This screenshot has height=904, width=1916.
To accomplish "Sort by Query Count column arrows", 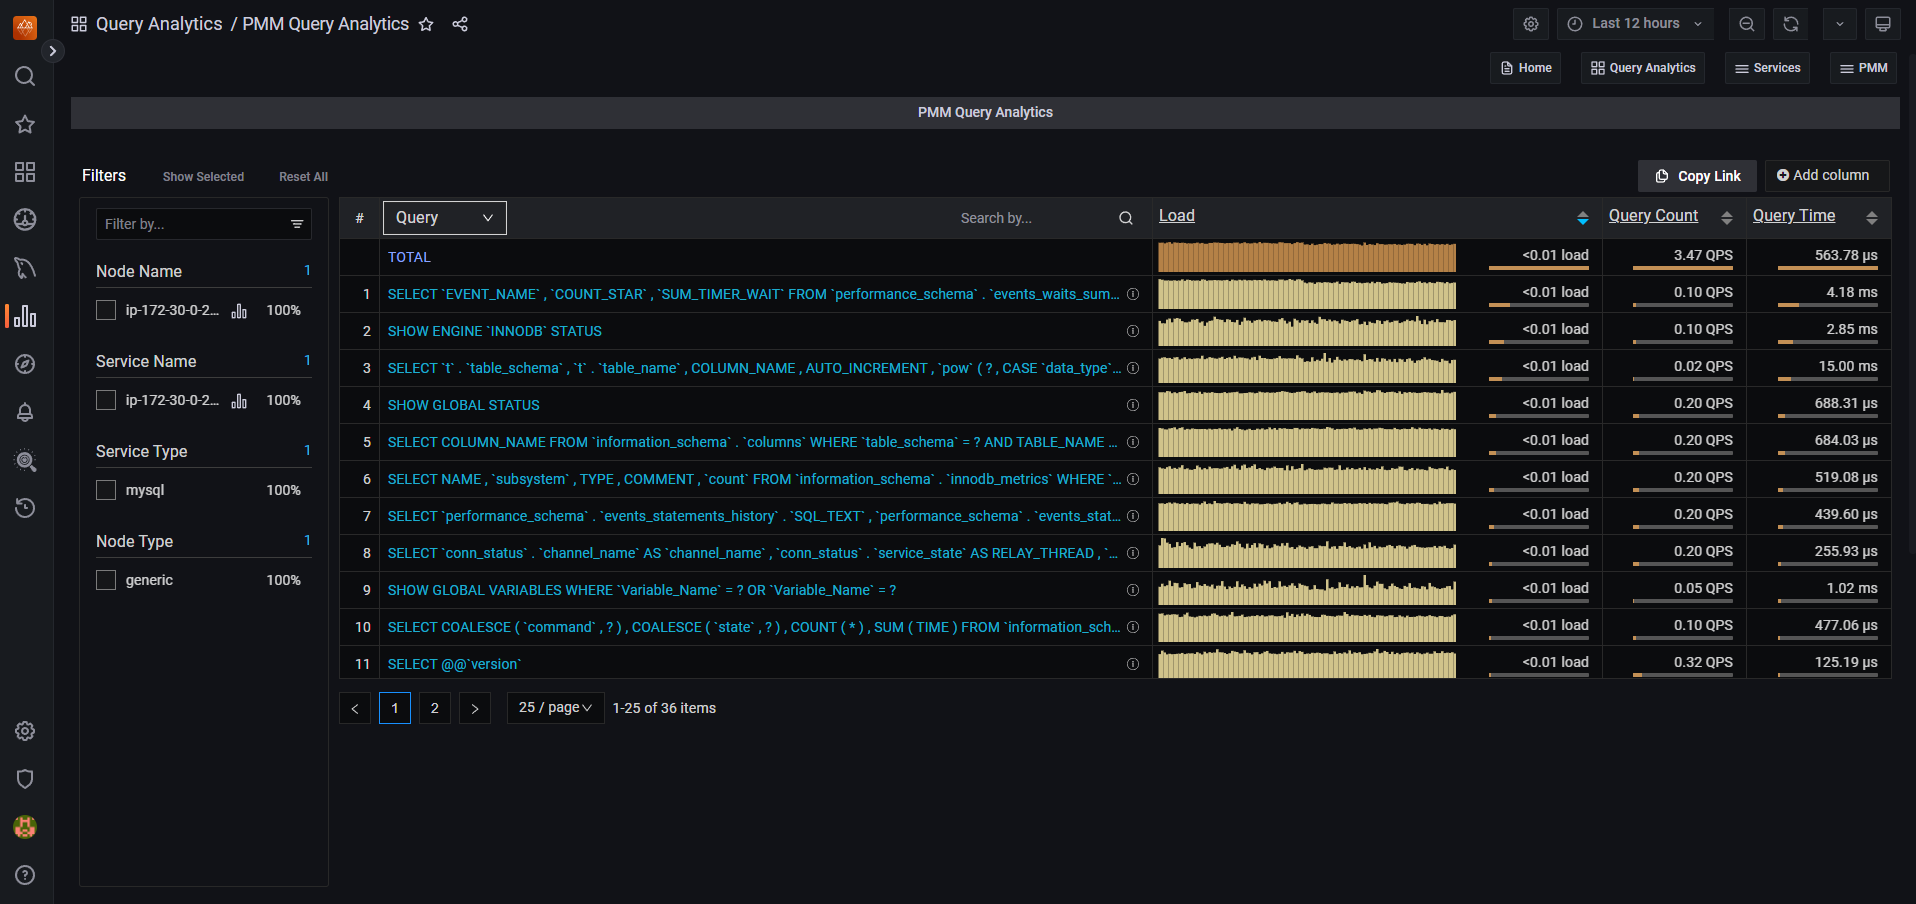I will (1726, 218).
